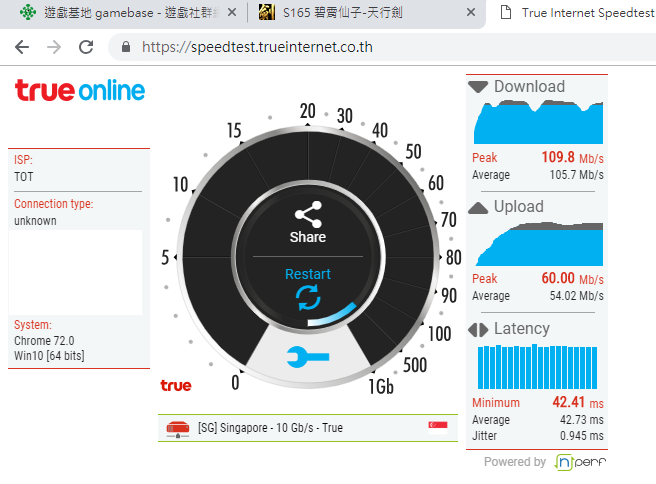Click the Upload triangle icon
656x484 pixels.
pyautogui.click(x=478, y=207)
